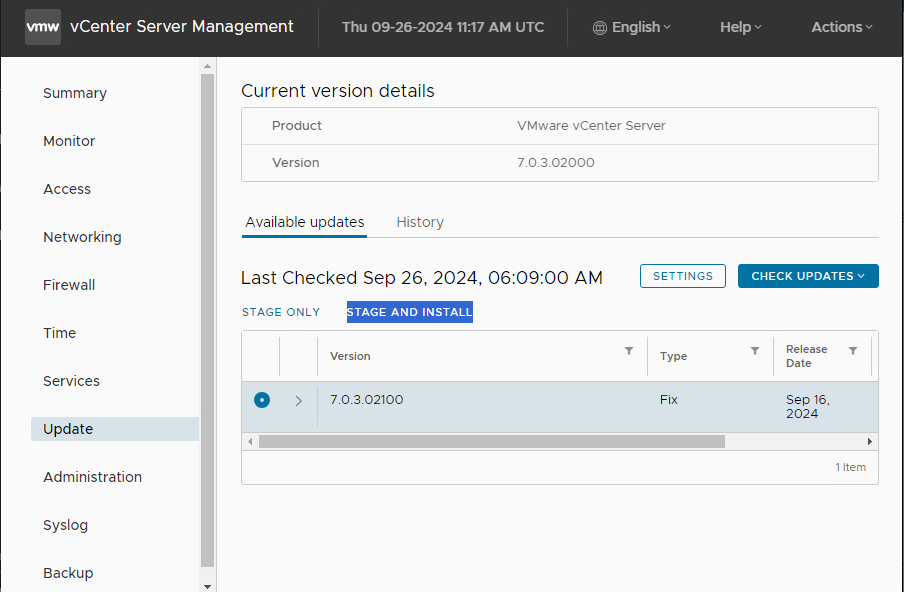This screenshot has width=904, height=592.
Task: Click the Fix type cell
Action: [669, 399]
